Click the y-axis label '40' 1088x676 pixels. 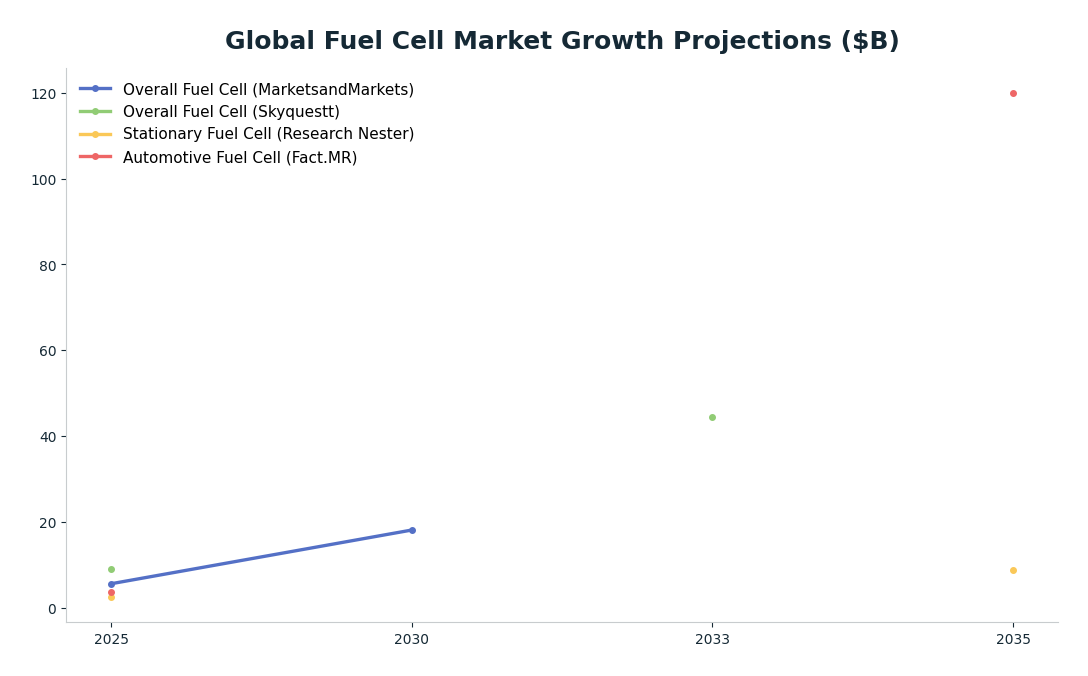click(48, 437)
